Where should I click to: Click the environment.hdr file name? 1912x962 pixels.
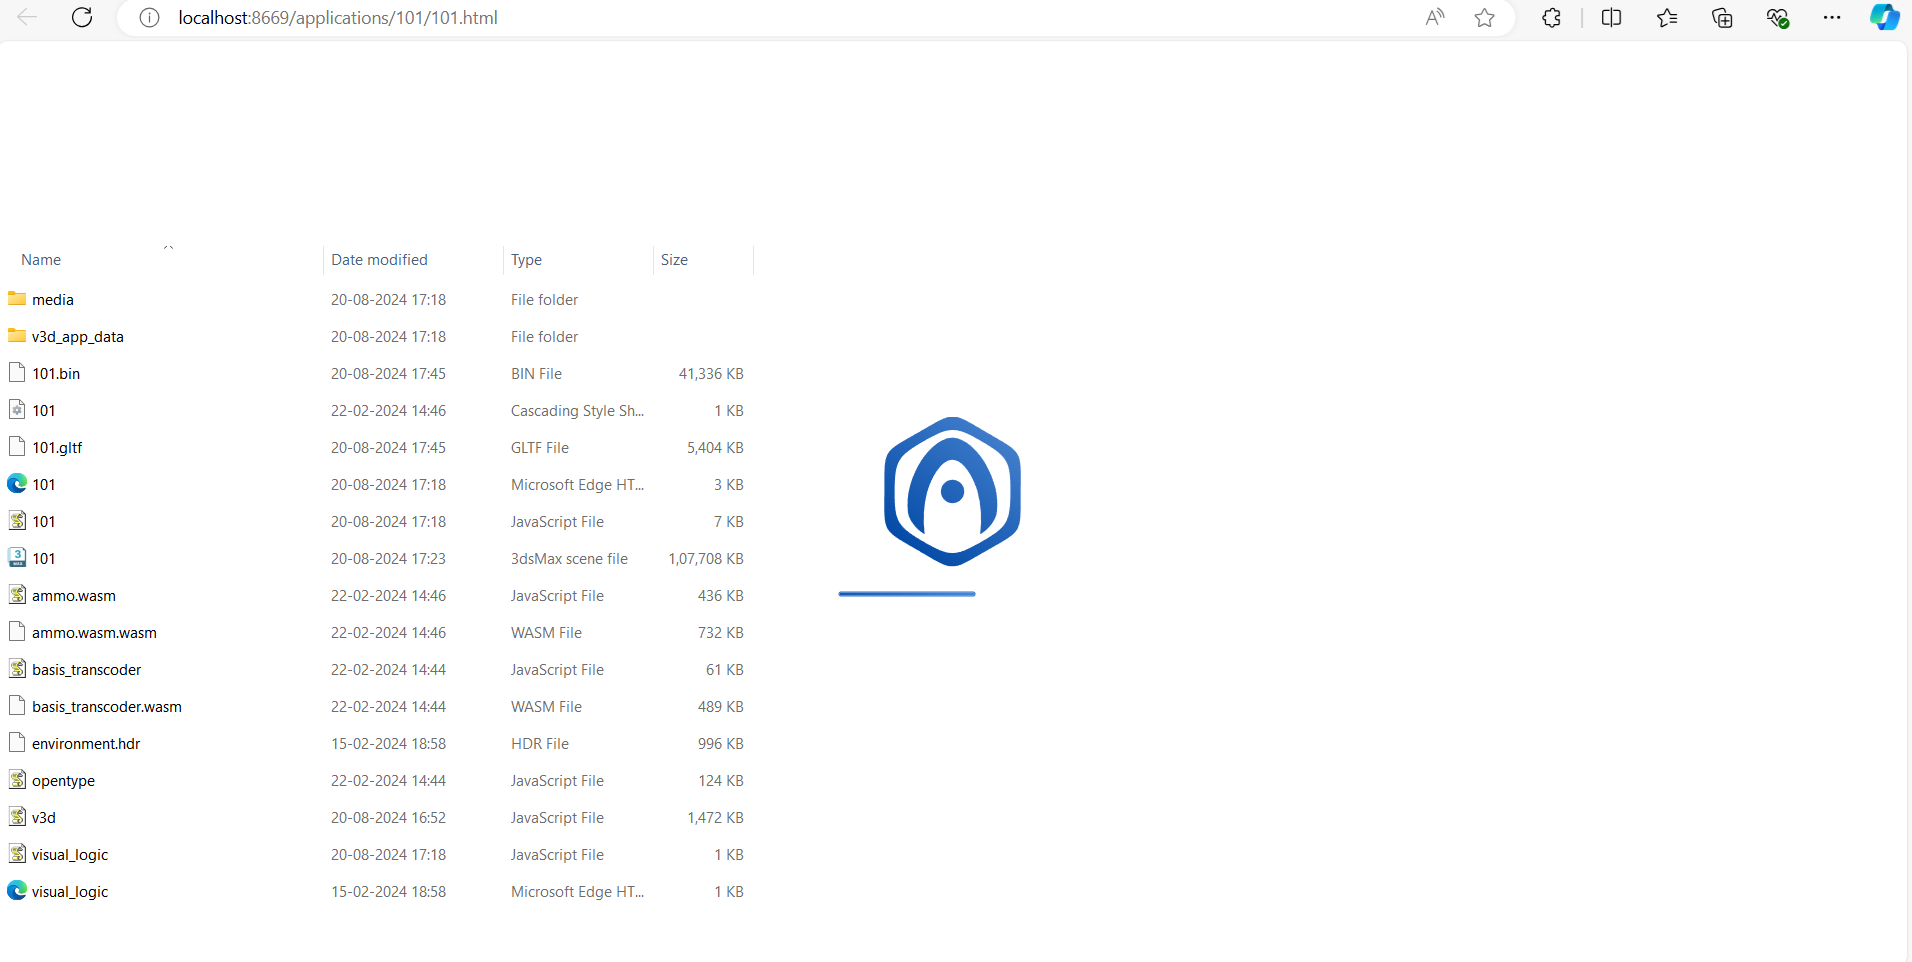click(86, 744)
